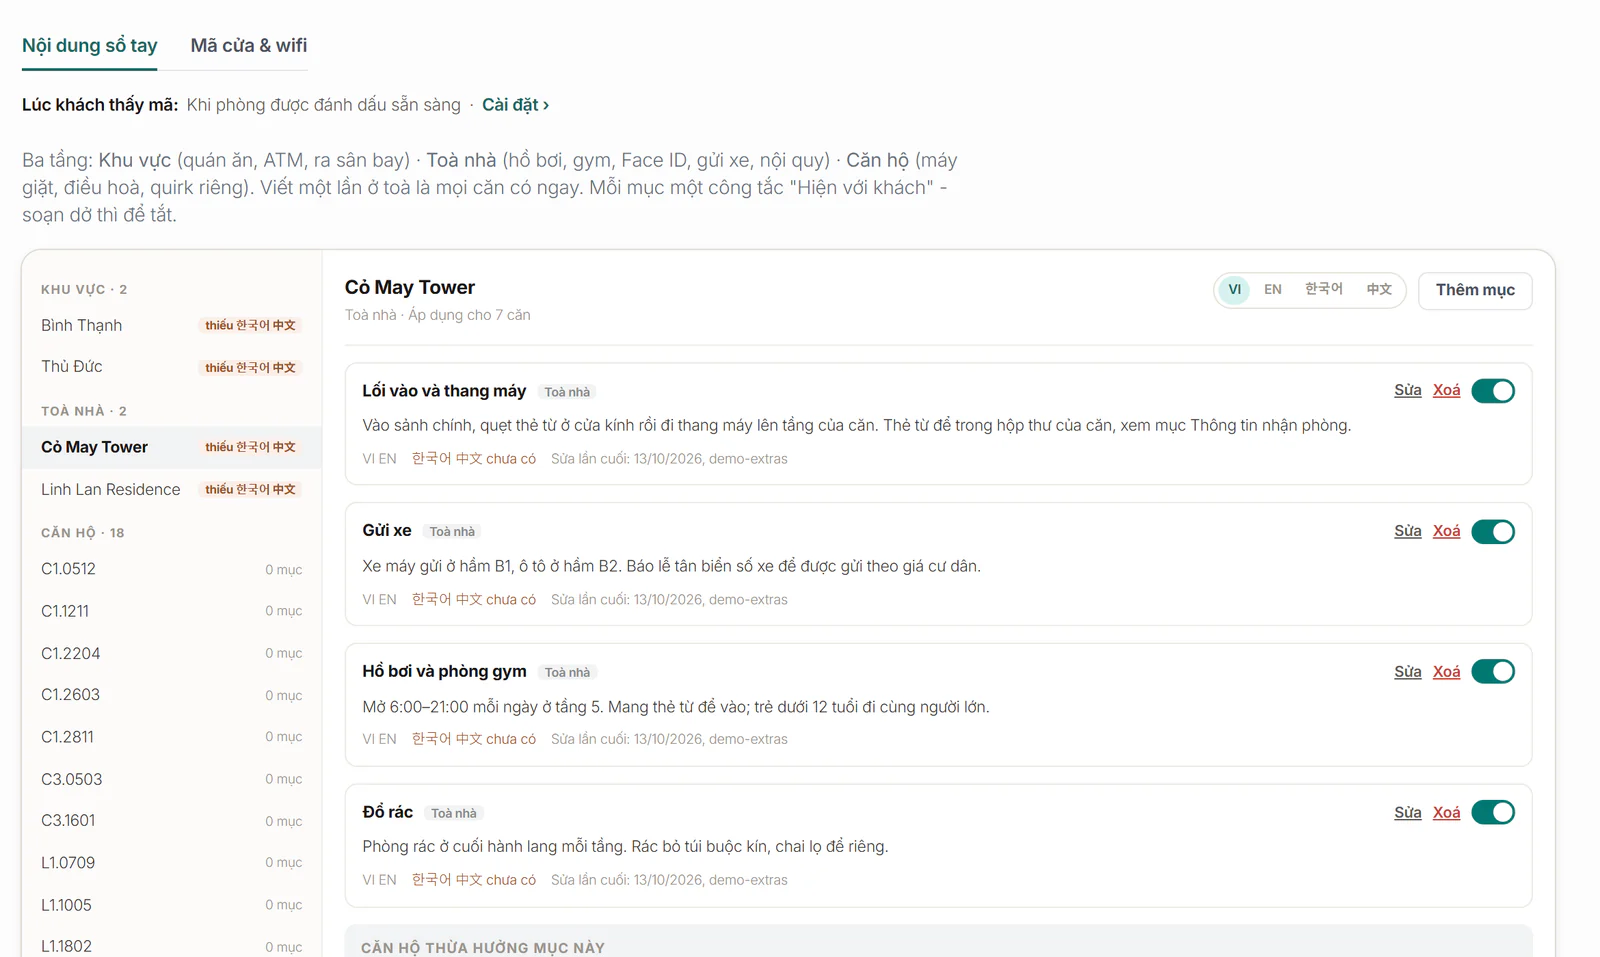Open apartment C3.1601

click(171, 821)
